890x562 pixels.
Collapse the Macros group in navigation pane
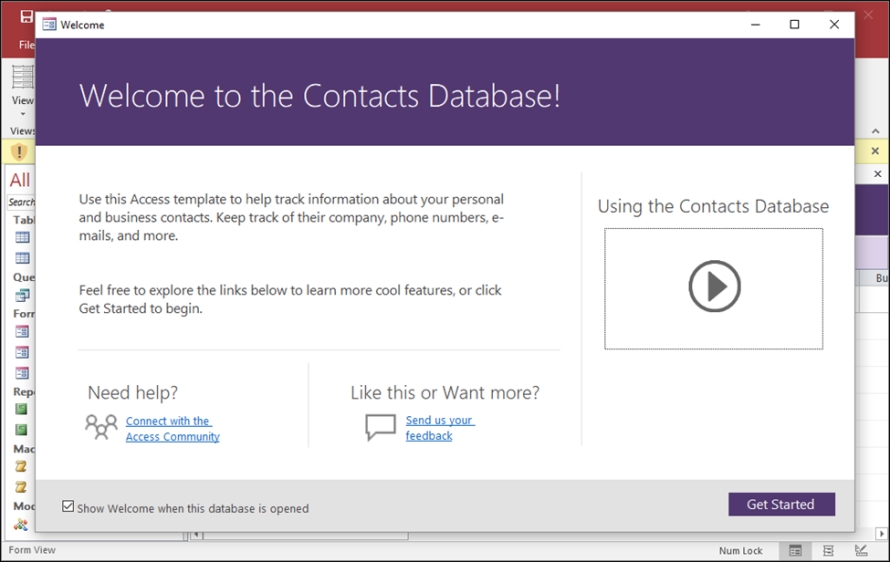coord(24,448)
